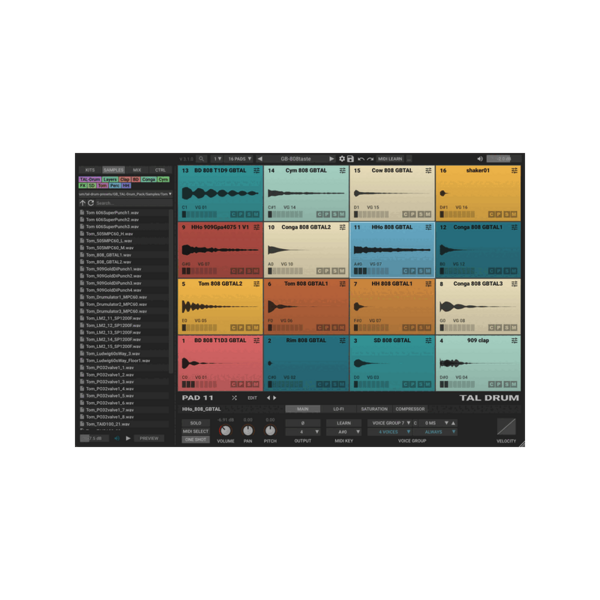Open settings icon on pad 5 Tom 808 GBTAL2
The height and width of the screenshot is (600, 600).
(x=256, y=284)
